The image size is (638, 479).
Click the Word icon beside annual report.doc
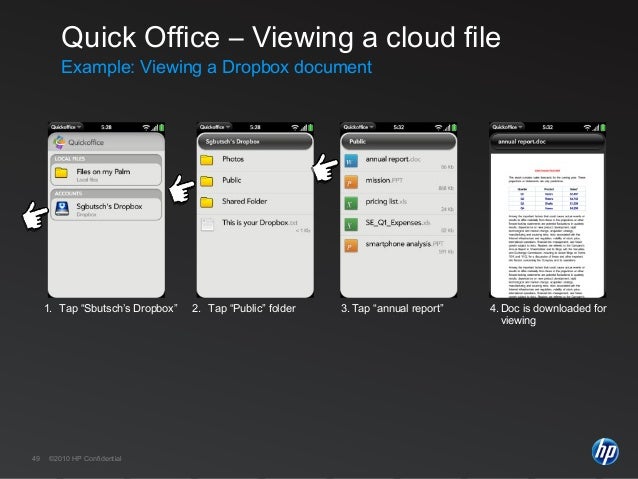click(x=350, y=161)
